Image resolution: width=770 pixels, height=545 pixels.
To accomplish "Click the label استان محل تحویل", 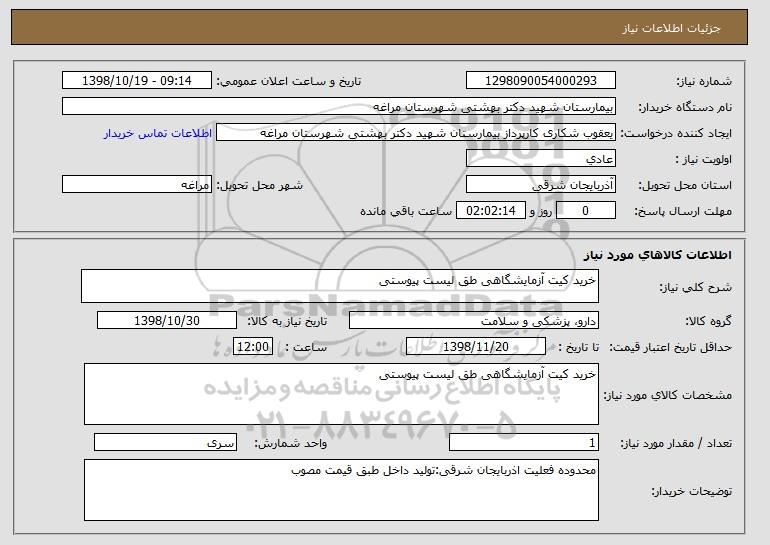I will 685,186.
